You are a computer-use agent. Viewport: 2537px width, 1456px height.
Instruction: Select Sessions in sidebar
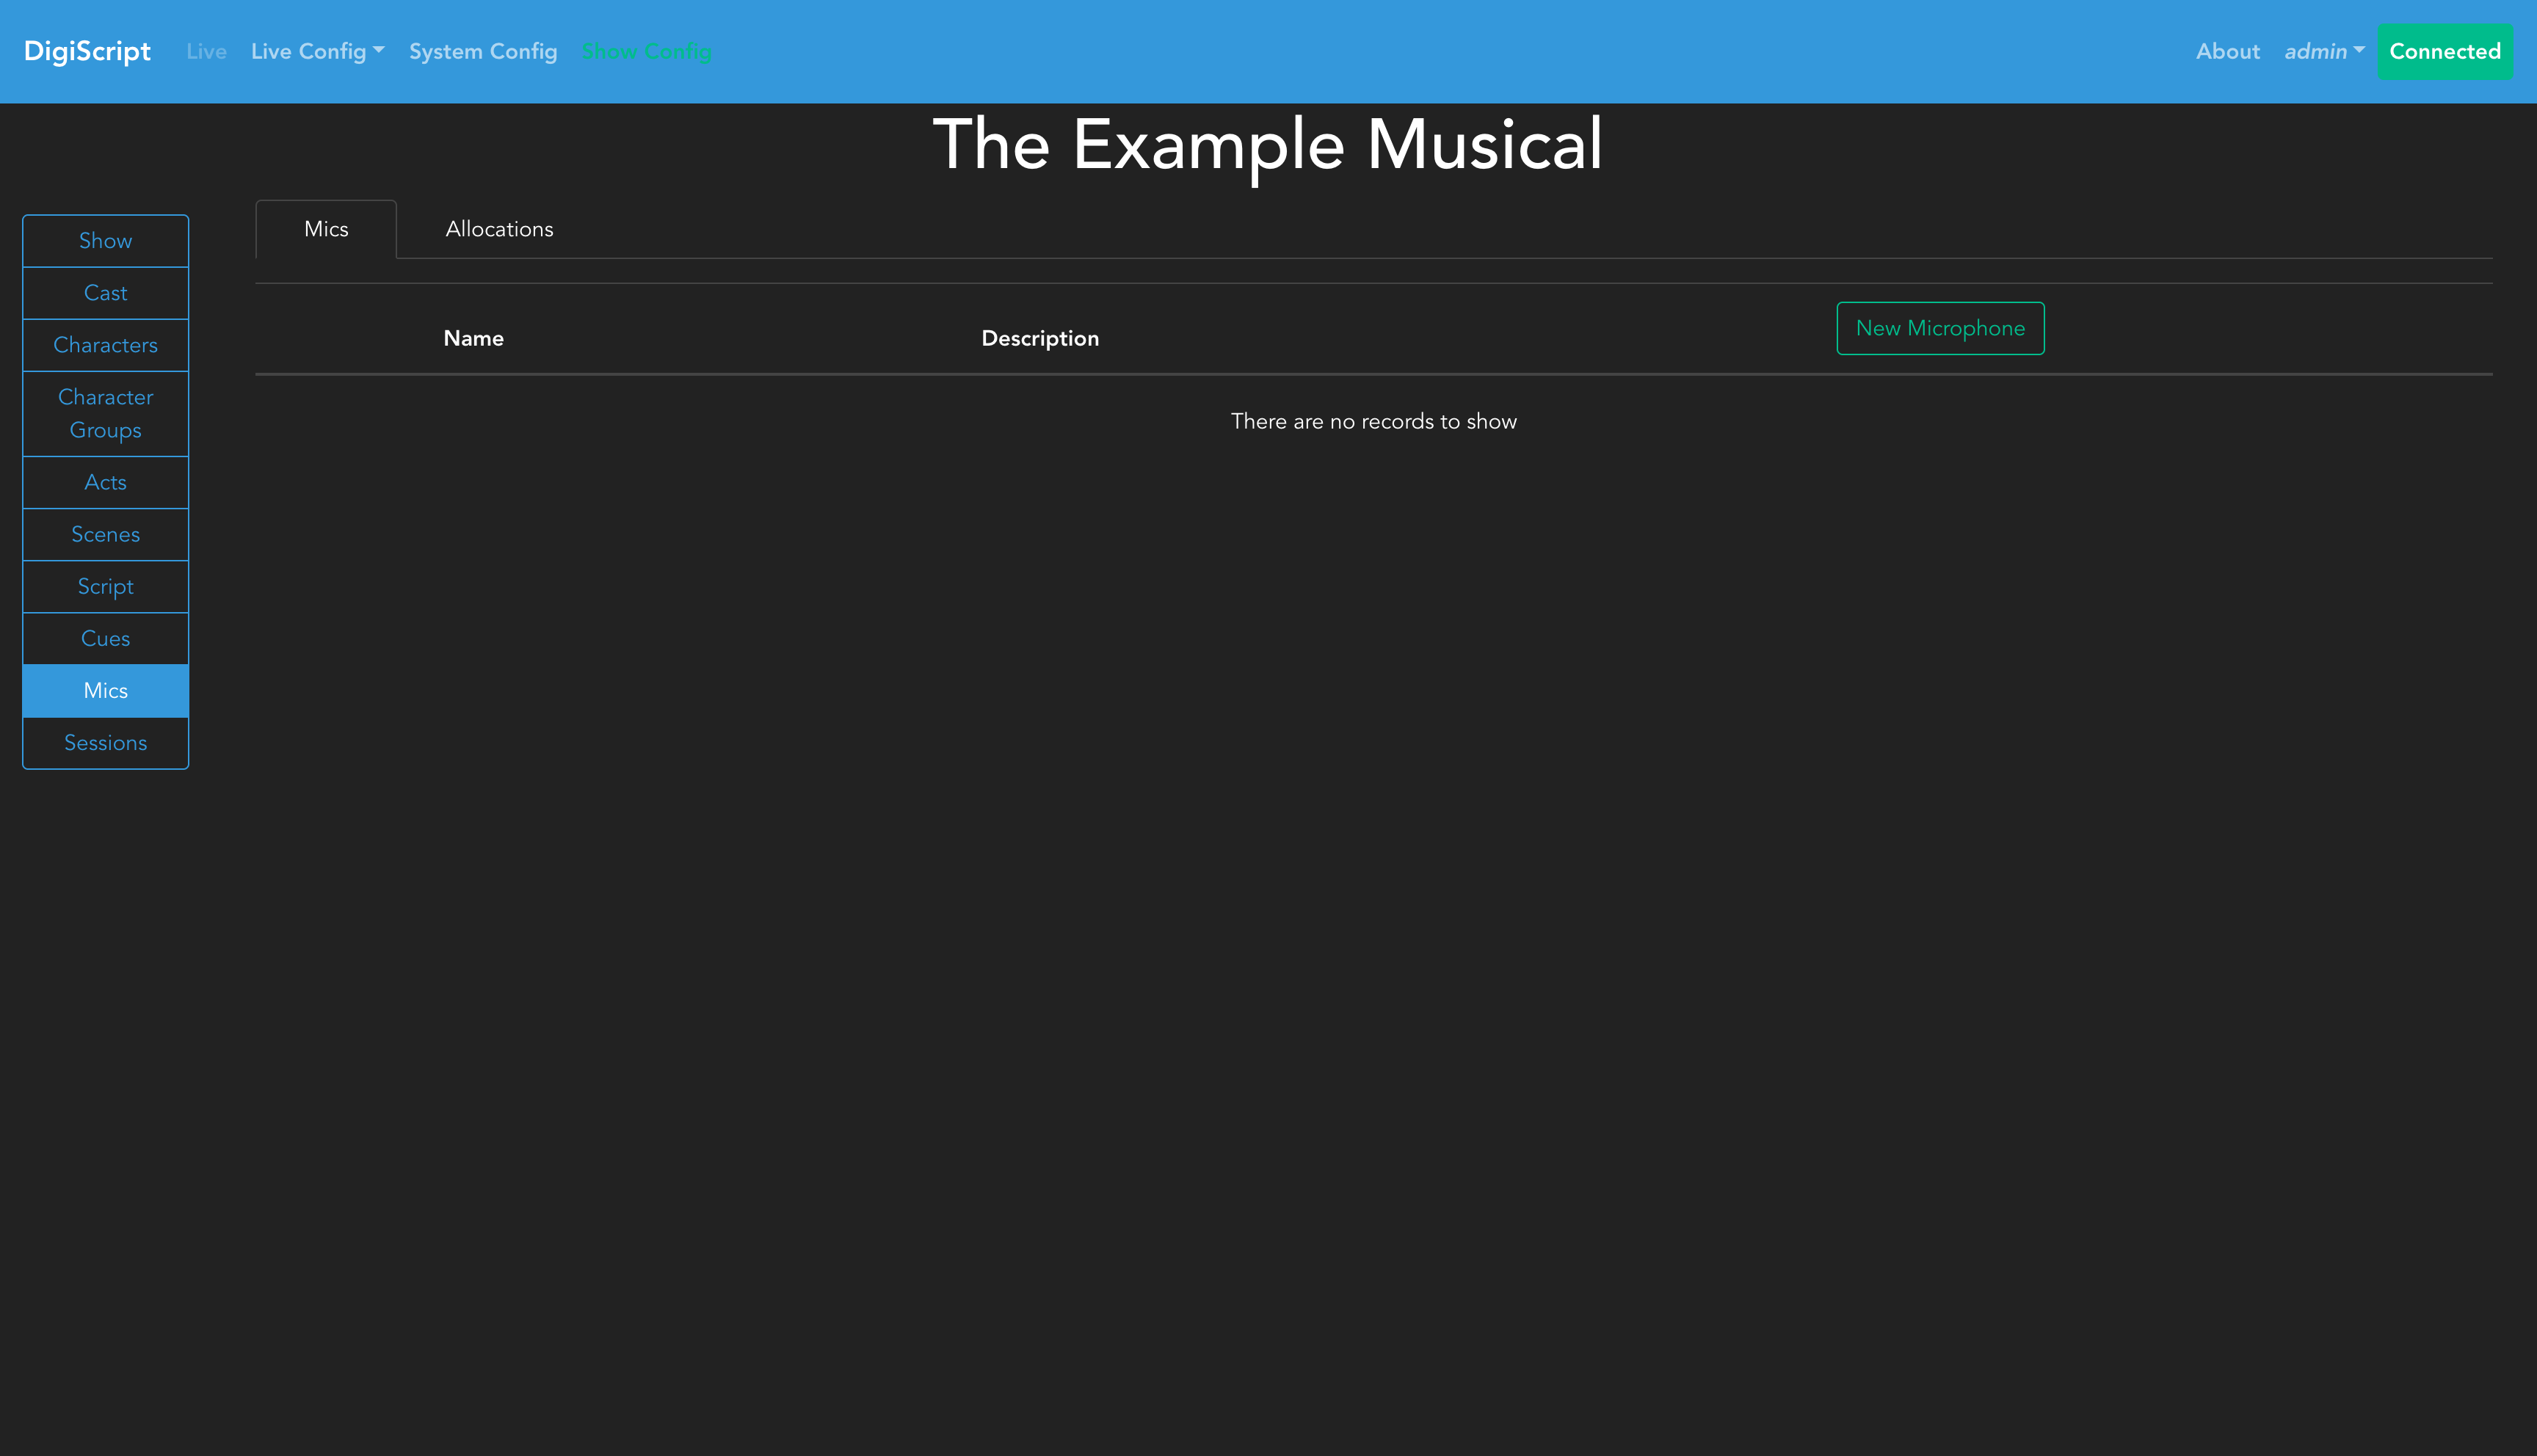click(x=105, y=743)
